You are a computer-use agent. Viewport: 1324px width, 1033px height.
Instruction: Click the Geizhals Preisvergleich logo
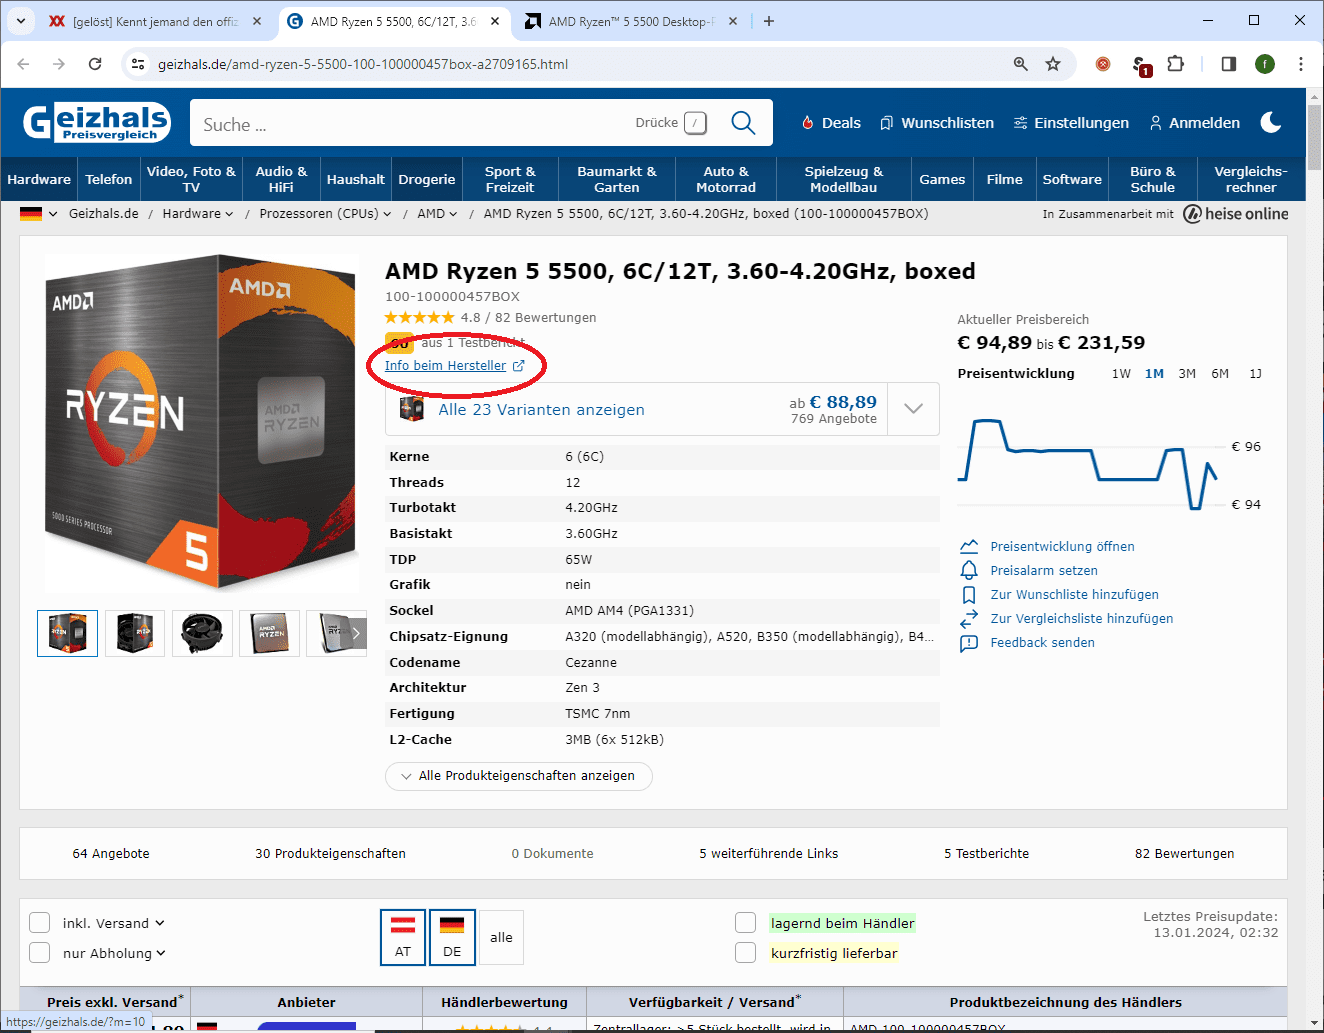(x=97, y=123)
